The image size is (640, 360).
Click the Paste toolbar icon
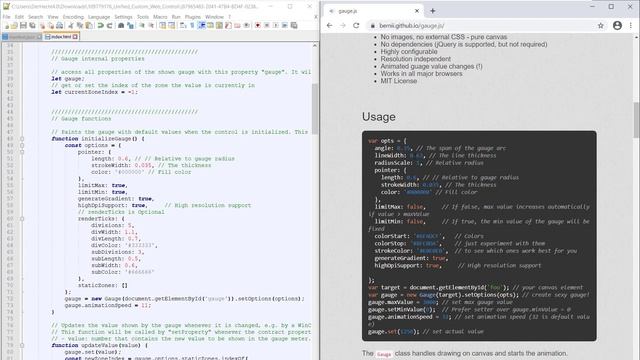(89, 25)
